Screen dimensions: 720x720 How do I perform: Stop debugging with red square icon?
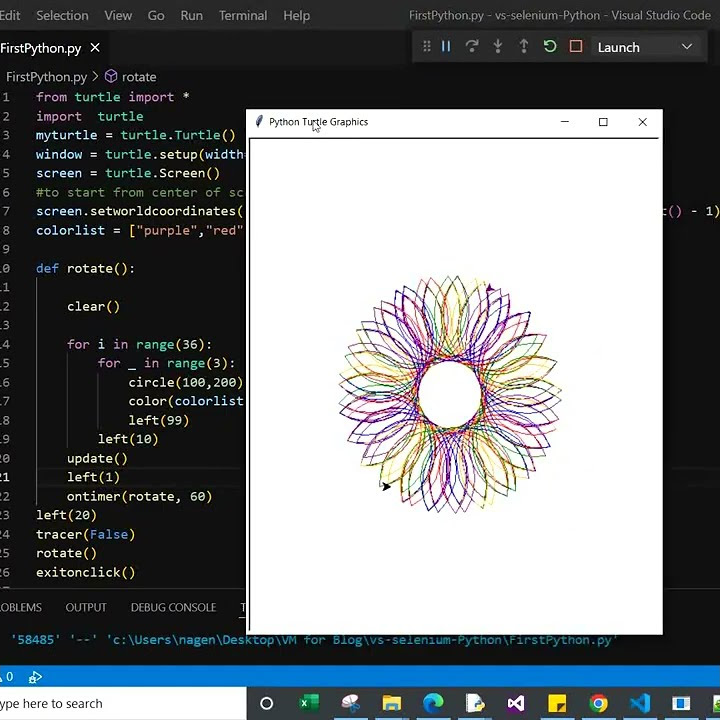point(576,46)
